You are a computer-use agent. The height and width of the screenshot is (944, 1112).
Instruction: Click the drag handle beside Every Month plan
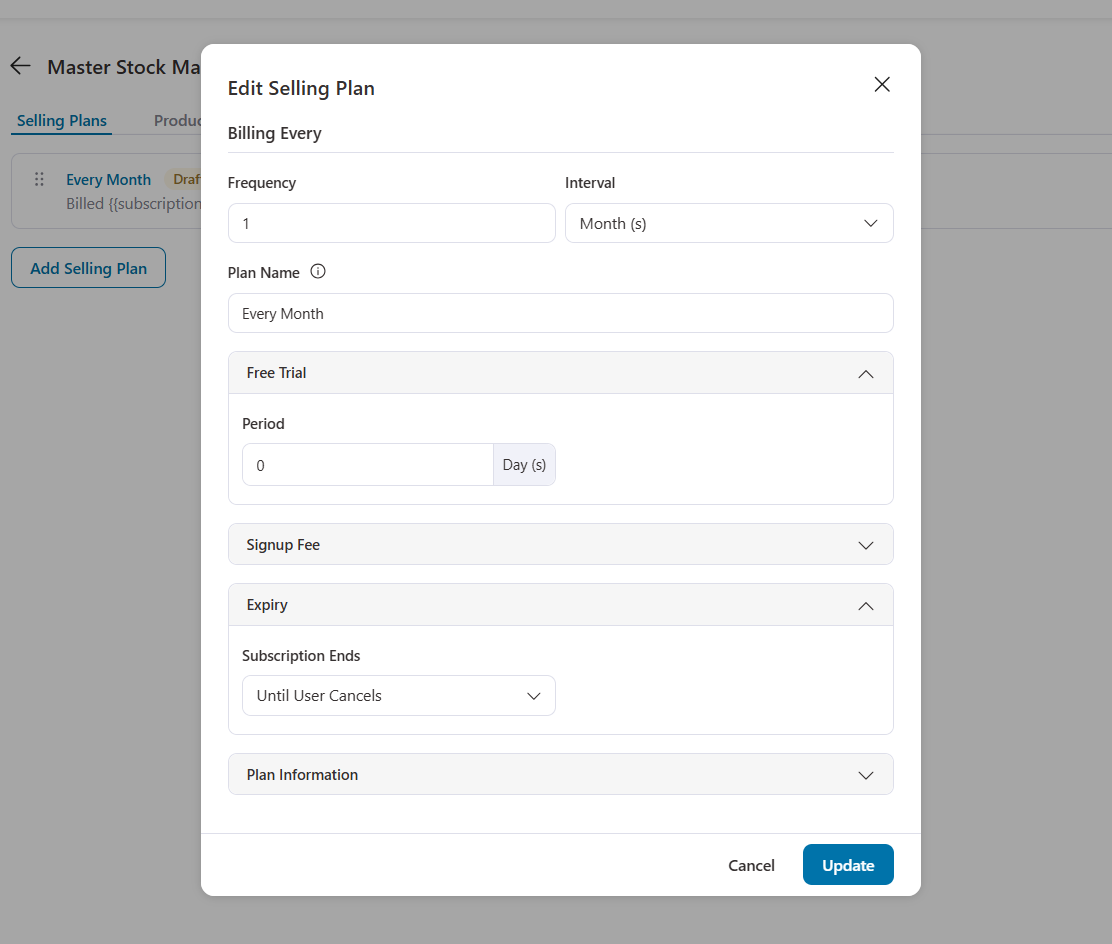pos(39,179)
